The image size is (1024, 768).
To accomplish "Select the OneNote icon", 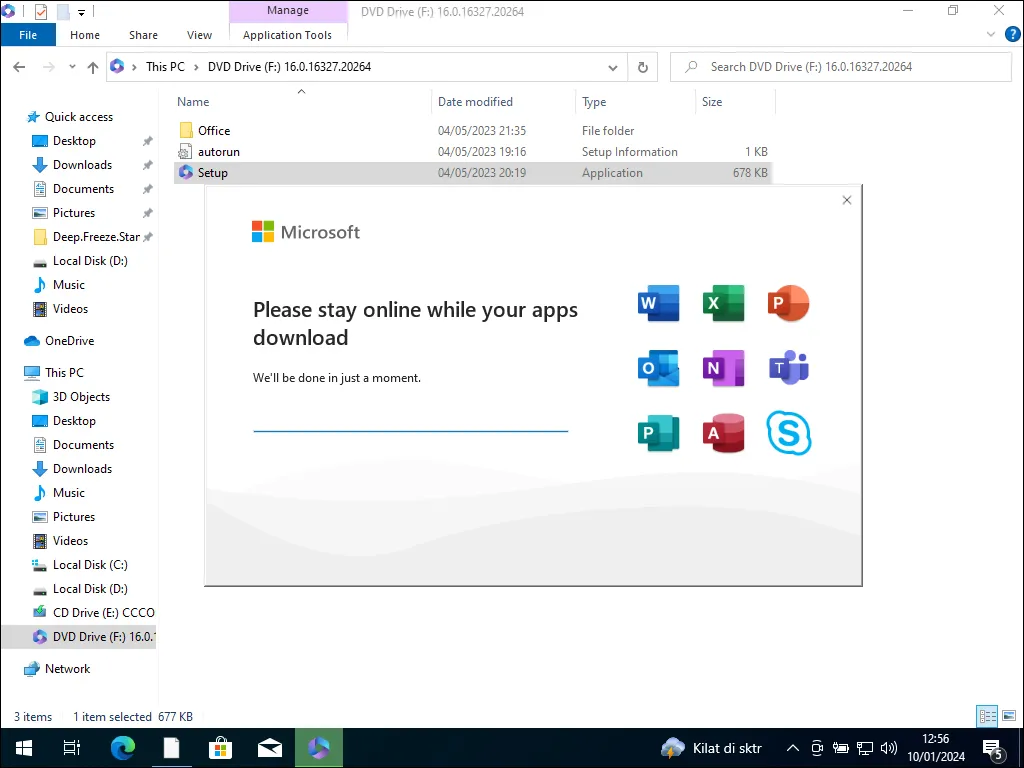I will (722, 368).
